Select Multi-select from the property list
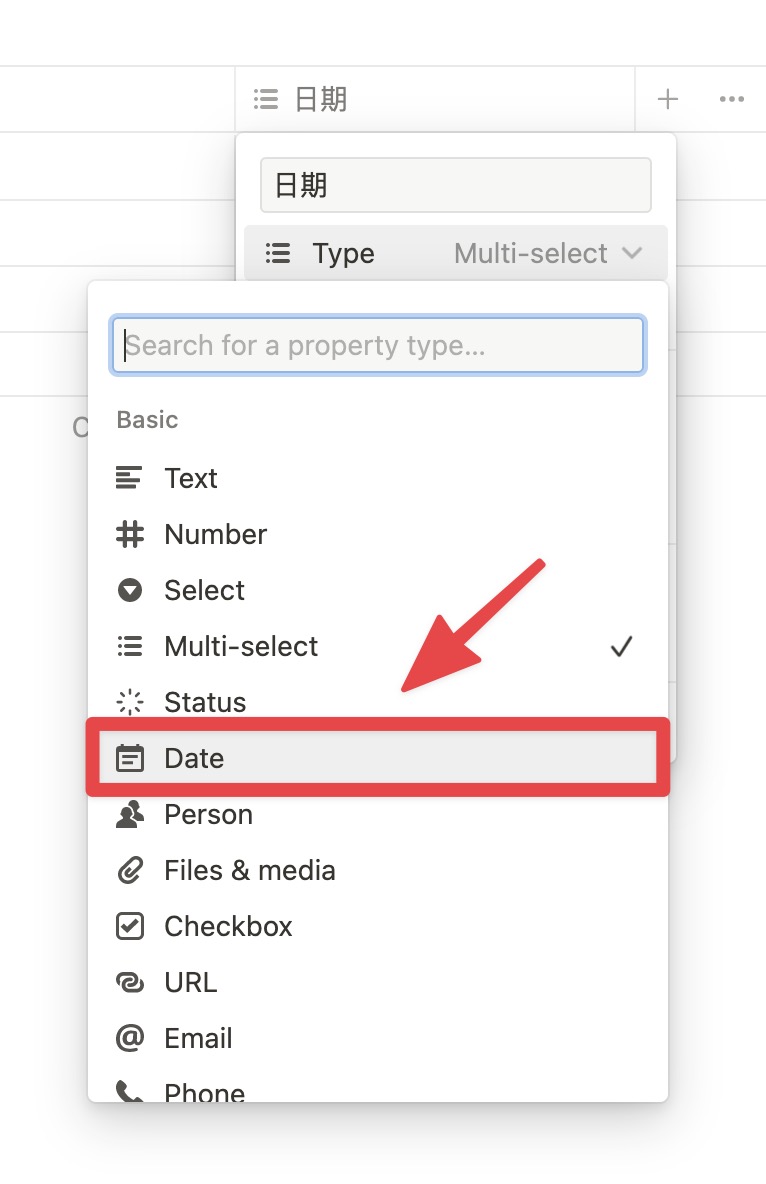The image size is (766, 1184). click(378, 646)
